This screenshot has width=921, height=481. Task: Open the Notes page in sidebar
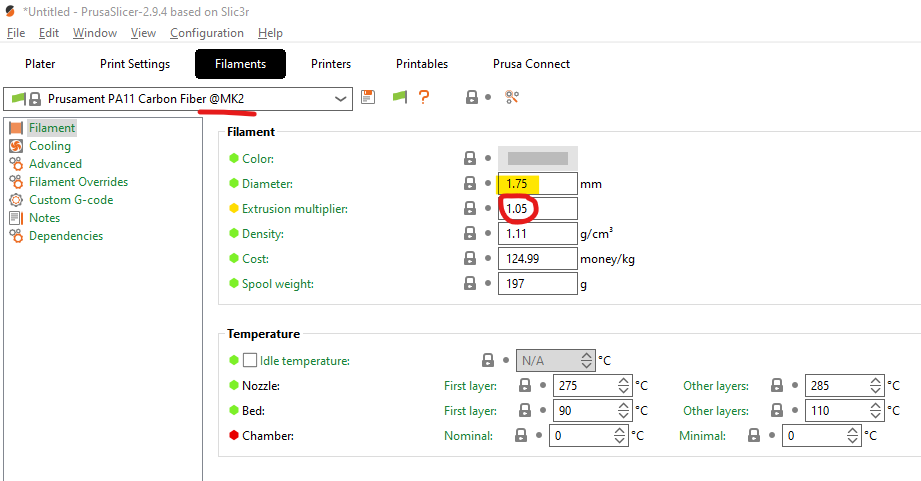[x=44, y=218]
